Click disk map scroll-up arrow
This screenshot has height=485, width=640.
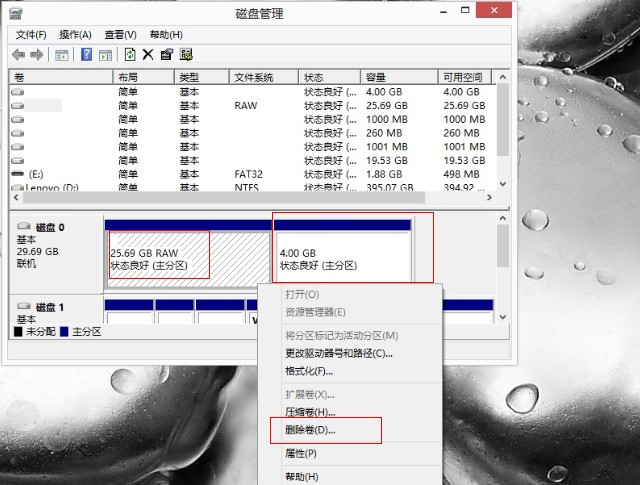pos(503,218)
